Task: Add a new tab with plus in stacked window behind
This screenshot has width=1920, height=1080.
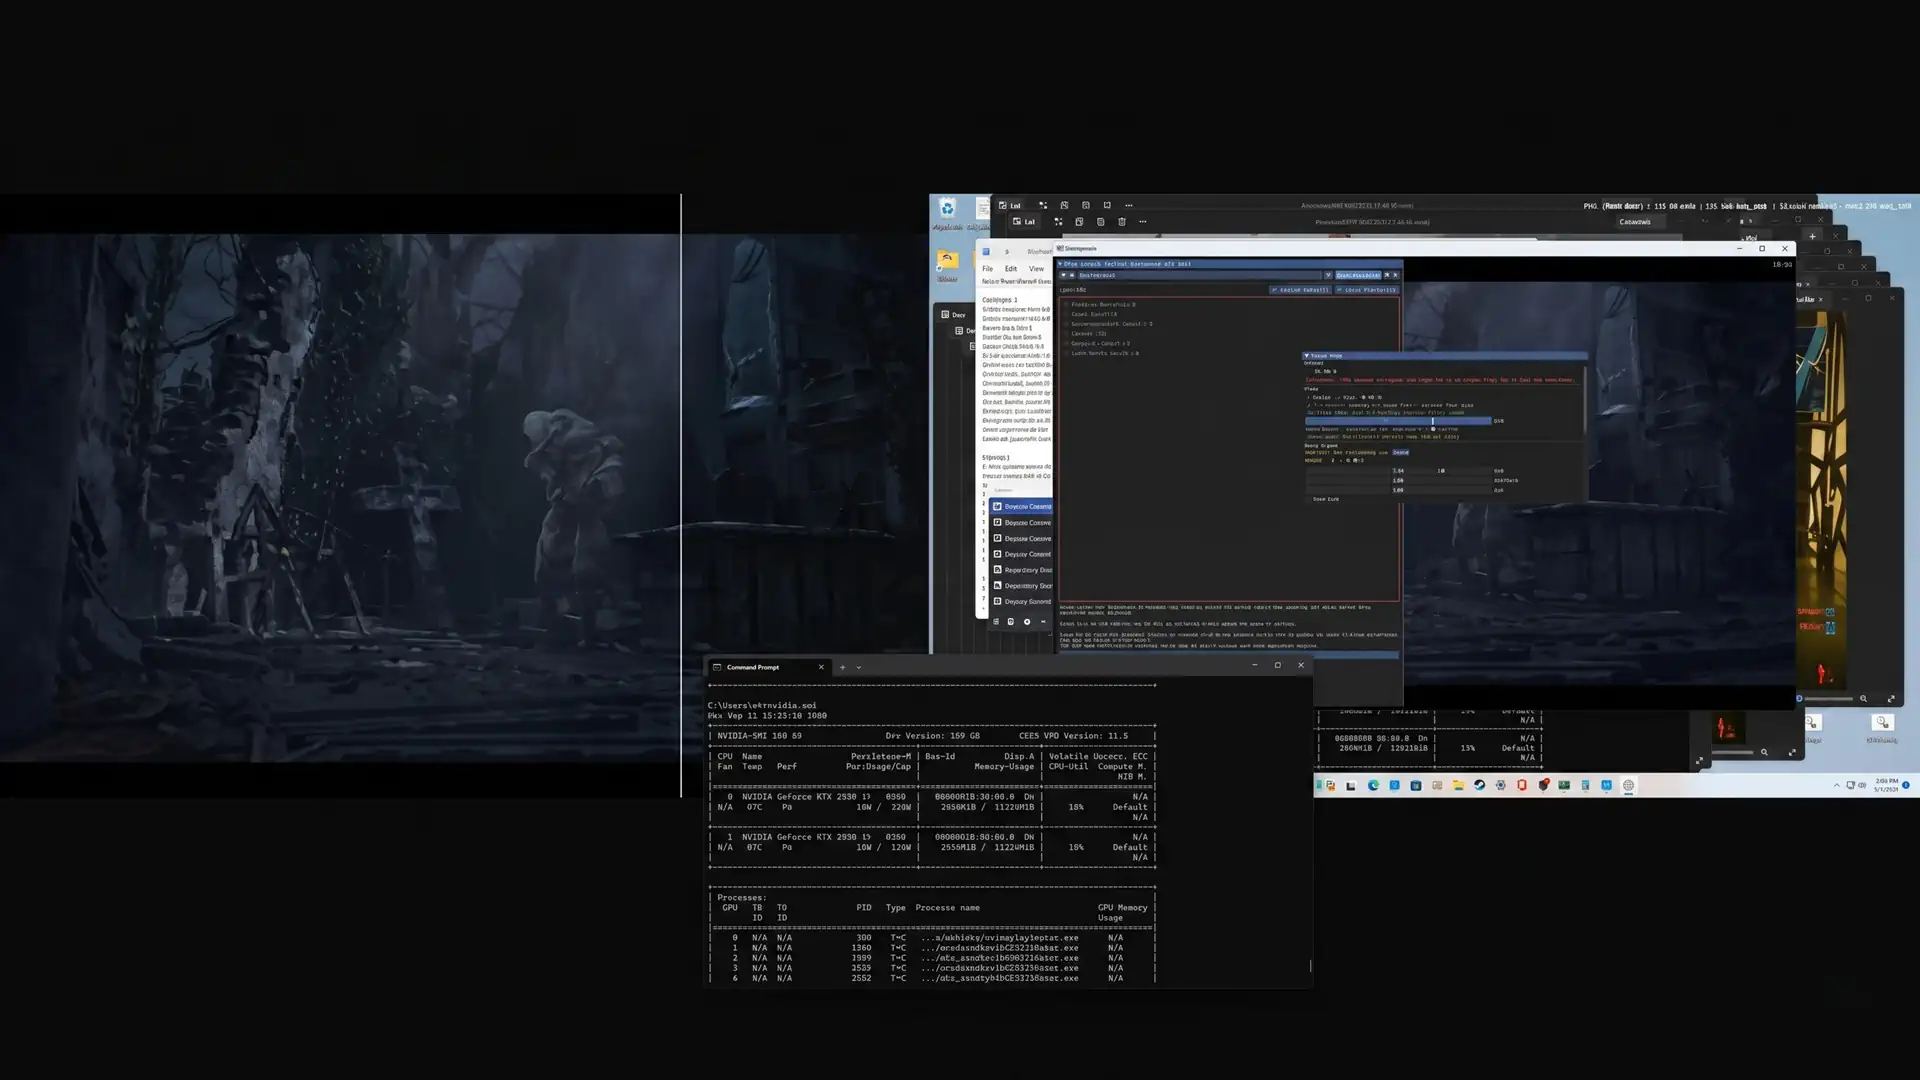Action: click(1812, 236)
